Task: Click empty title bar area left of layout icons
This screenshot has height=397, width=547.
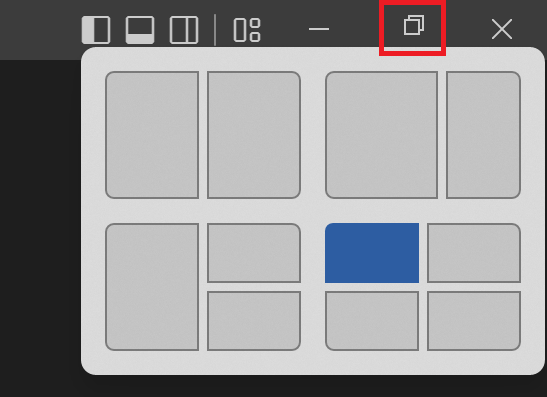Action: pos(38,30)
